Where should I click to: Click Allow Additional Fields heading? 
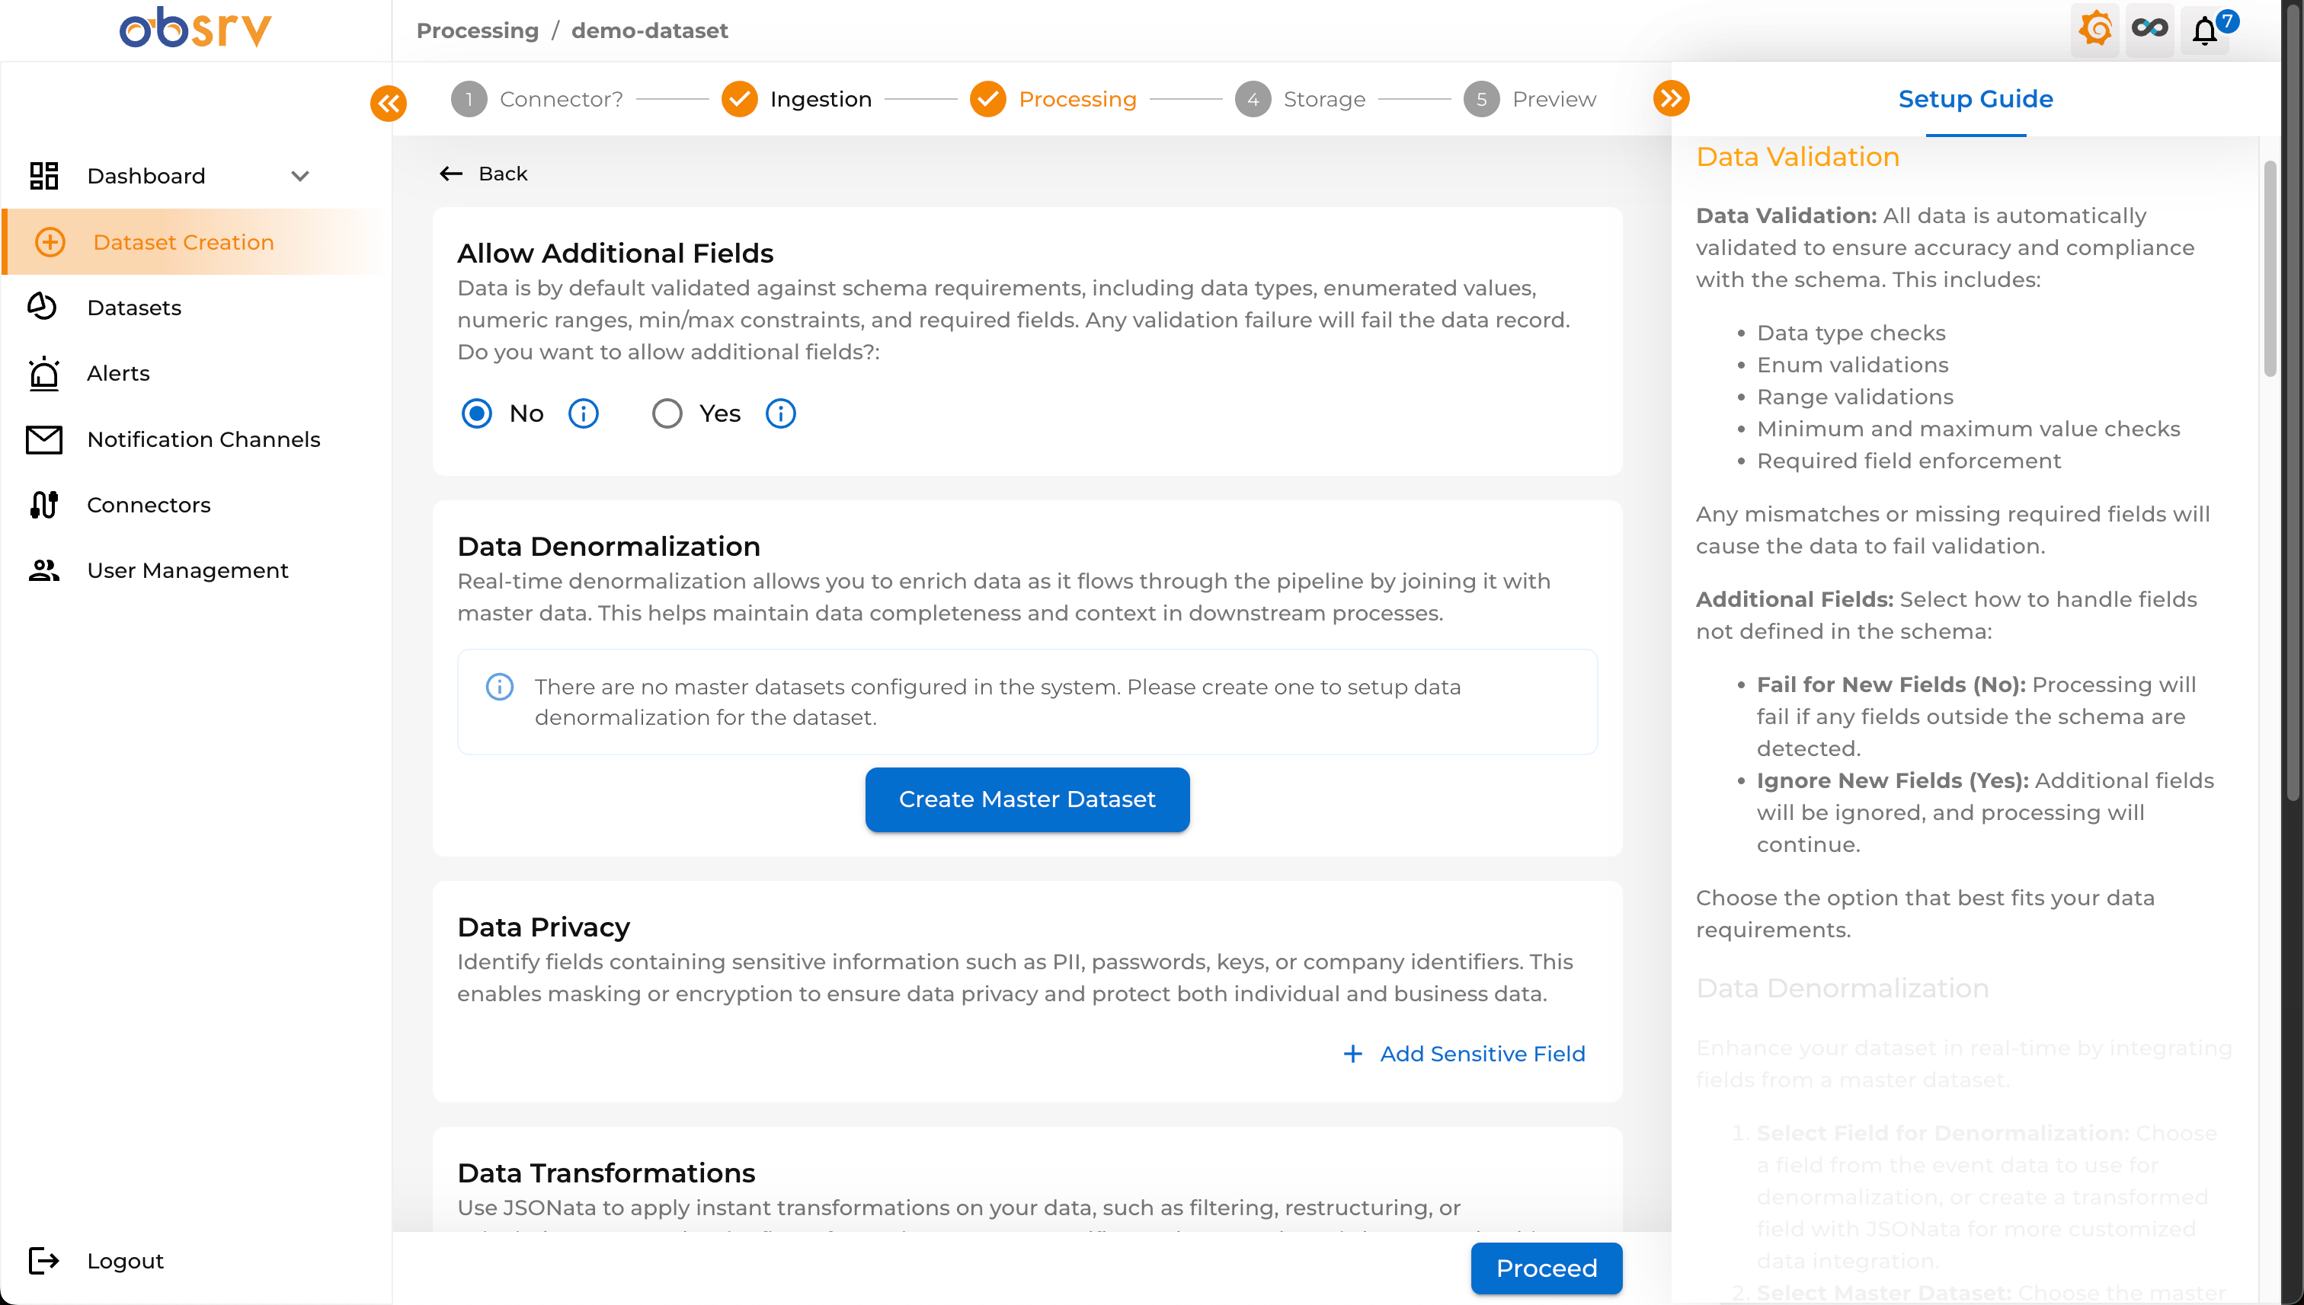coord(615,253)
